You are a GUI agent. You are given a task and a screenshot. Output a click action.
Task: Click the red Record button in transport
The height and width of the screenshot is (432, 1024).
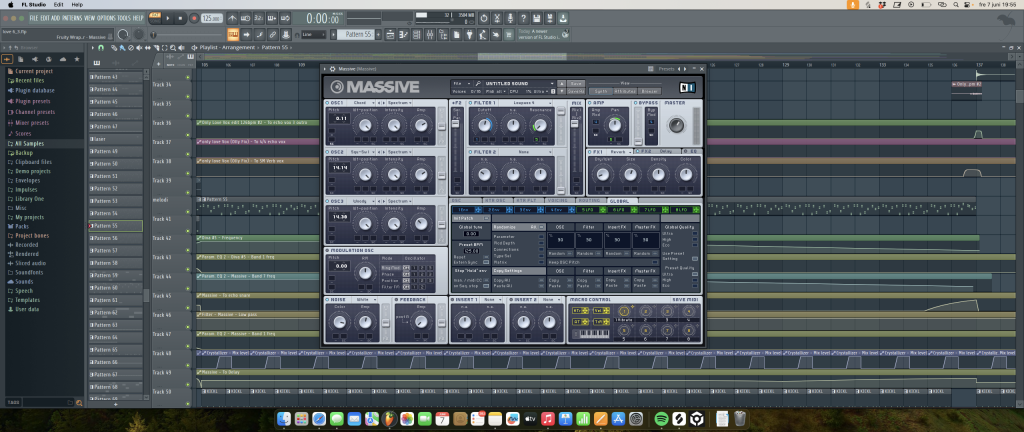pyautogui.click(x=192, y=18)
